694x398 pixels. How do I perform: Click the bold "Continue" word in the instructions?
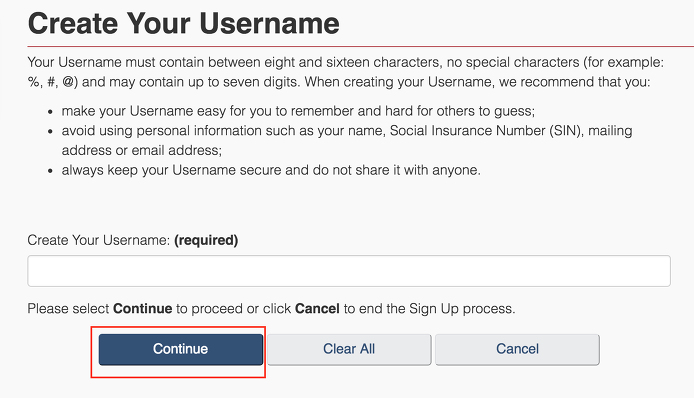click(x=143, y=309)
